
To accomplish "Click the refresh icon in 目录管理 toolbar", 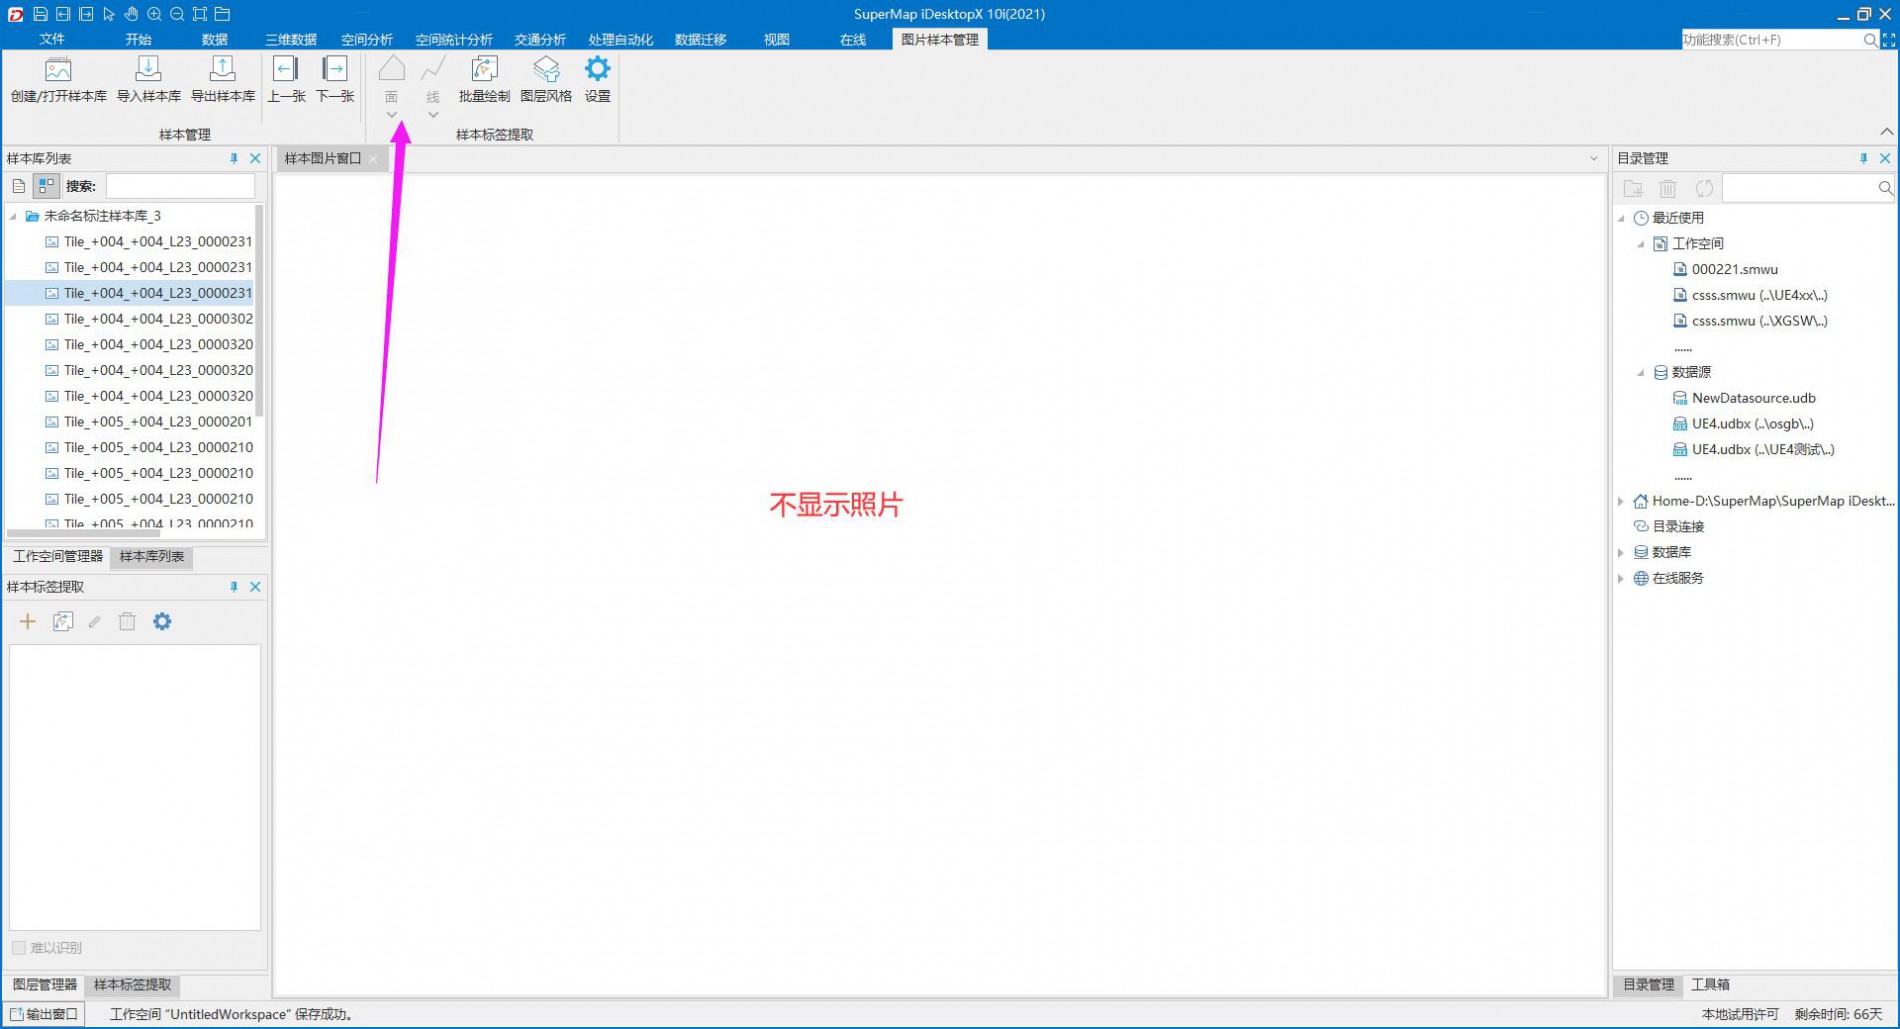I will coord(1704,188).
